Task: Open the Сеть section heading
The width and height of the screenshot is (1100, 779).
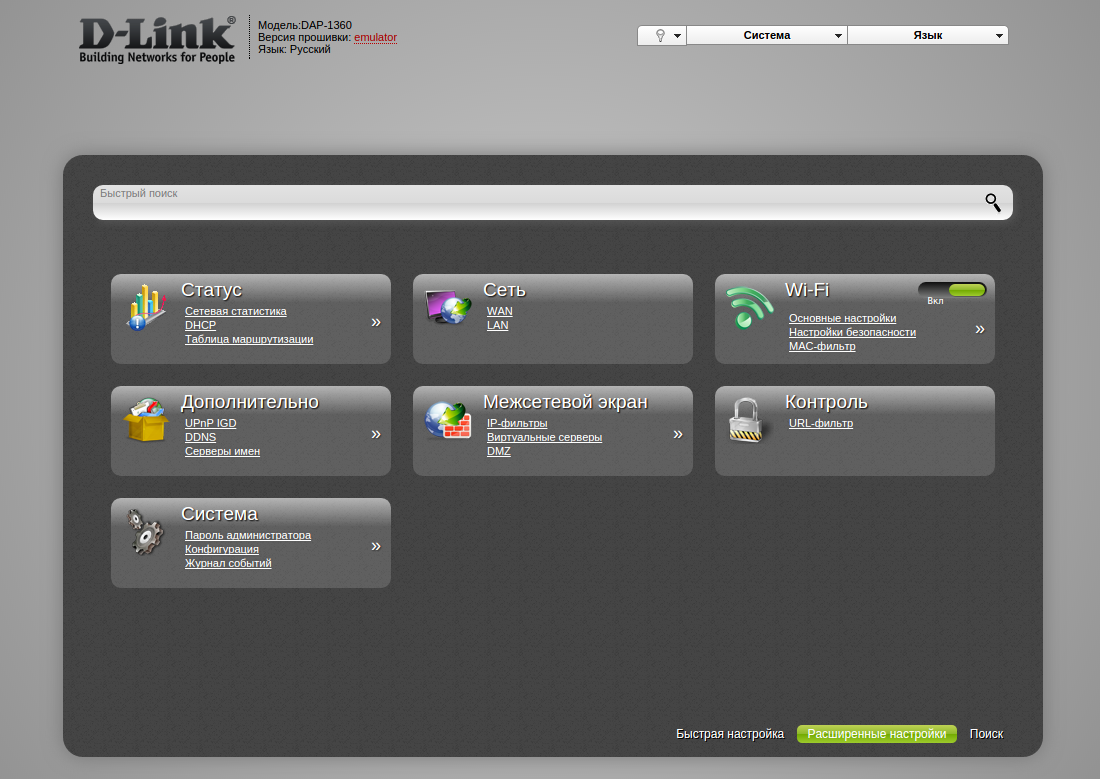Action: click(x=504, y=290)
